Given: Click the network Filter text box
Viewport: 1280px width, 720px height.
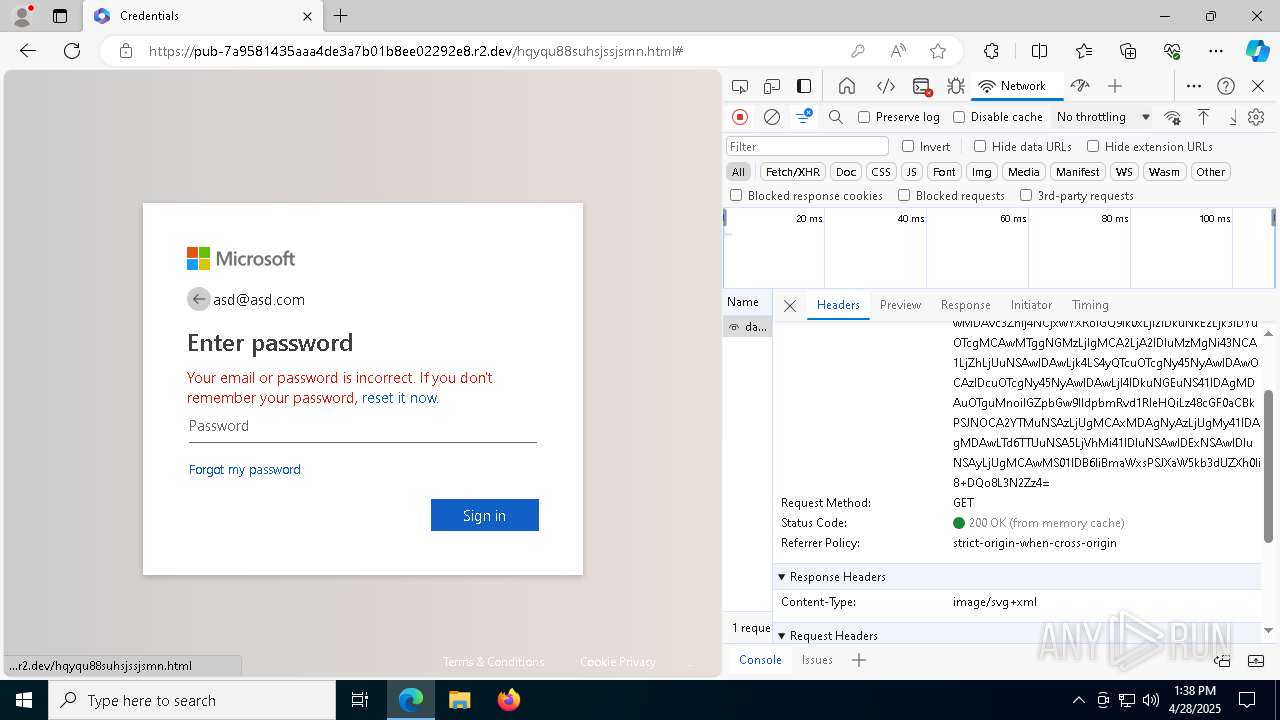Looking at the screenshot, I should (807, 146).
